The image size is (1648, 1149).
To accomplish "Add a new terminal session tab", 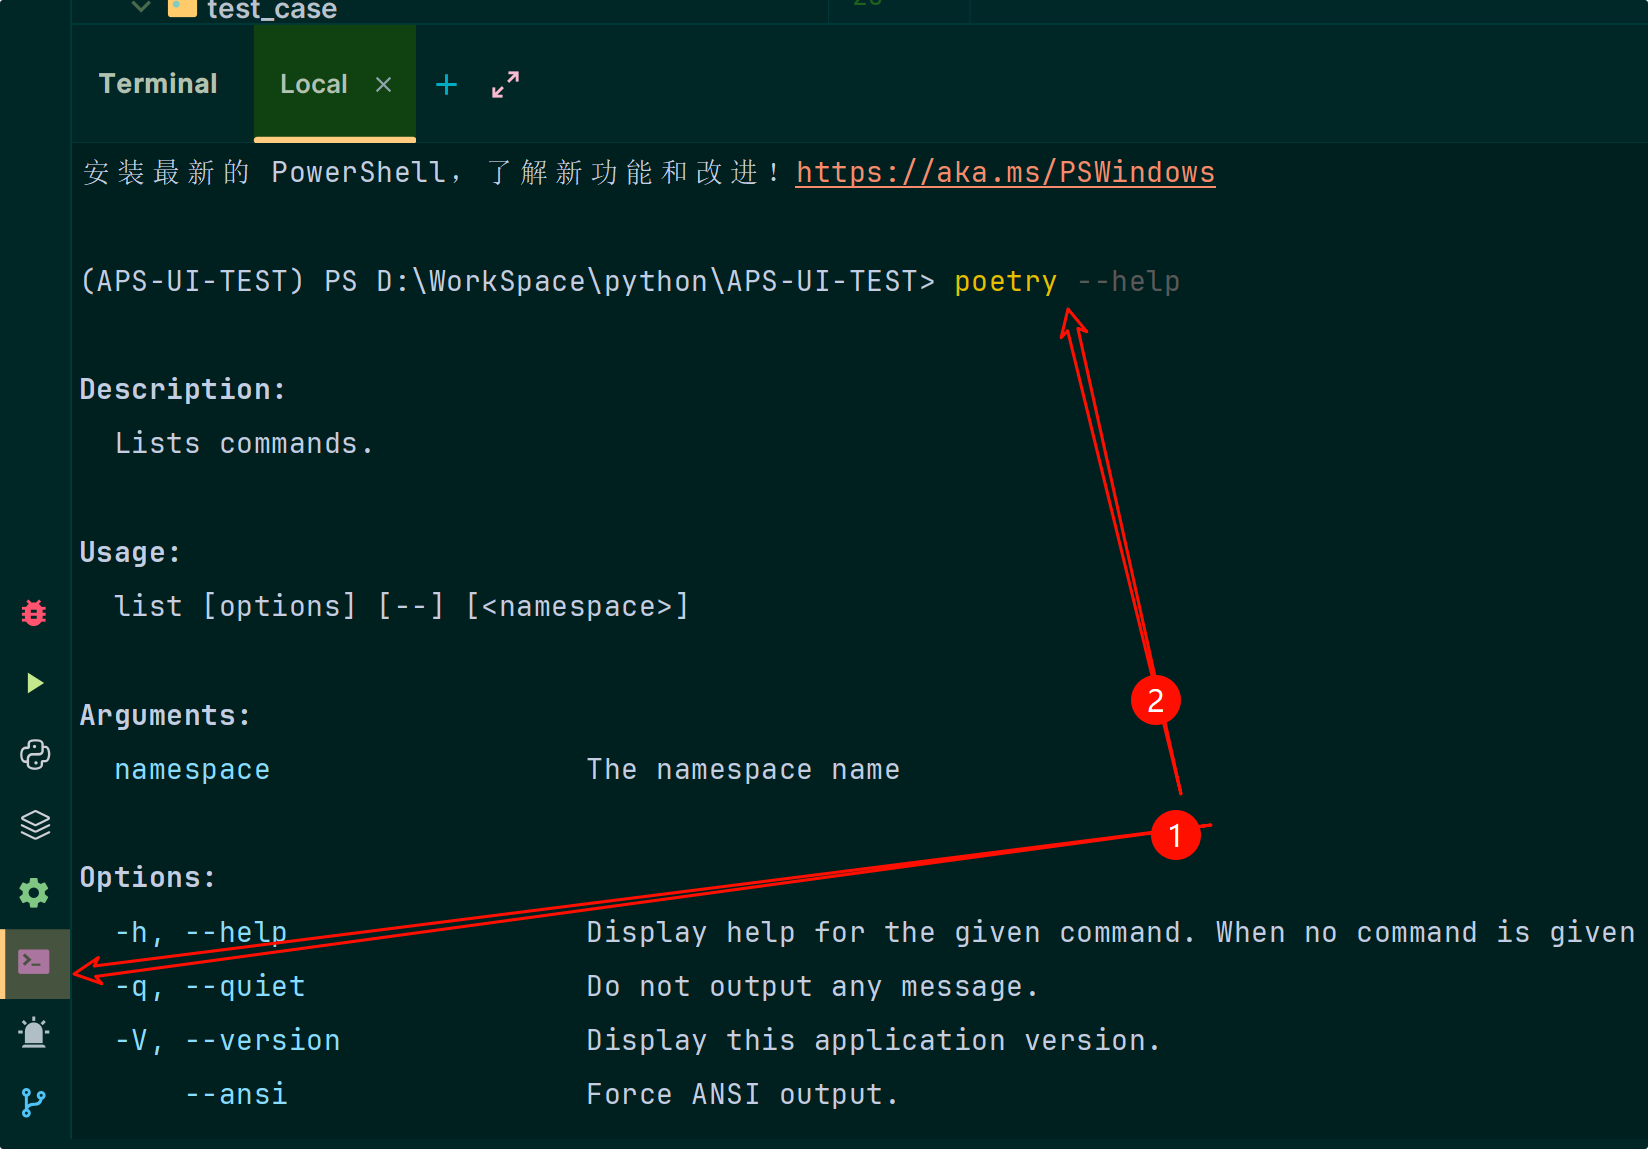I will (446, 85).
